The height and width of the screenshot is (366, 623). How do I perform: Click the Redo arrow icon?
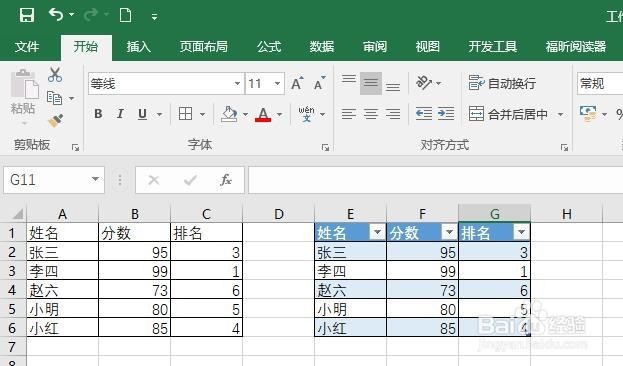91,15
